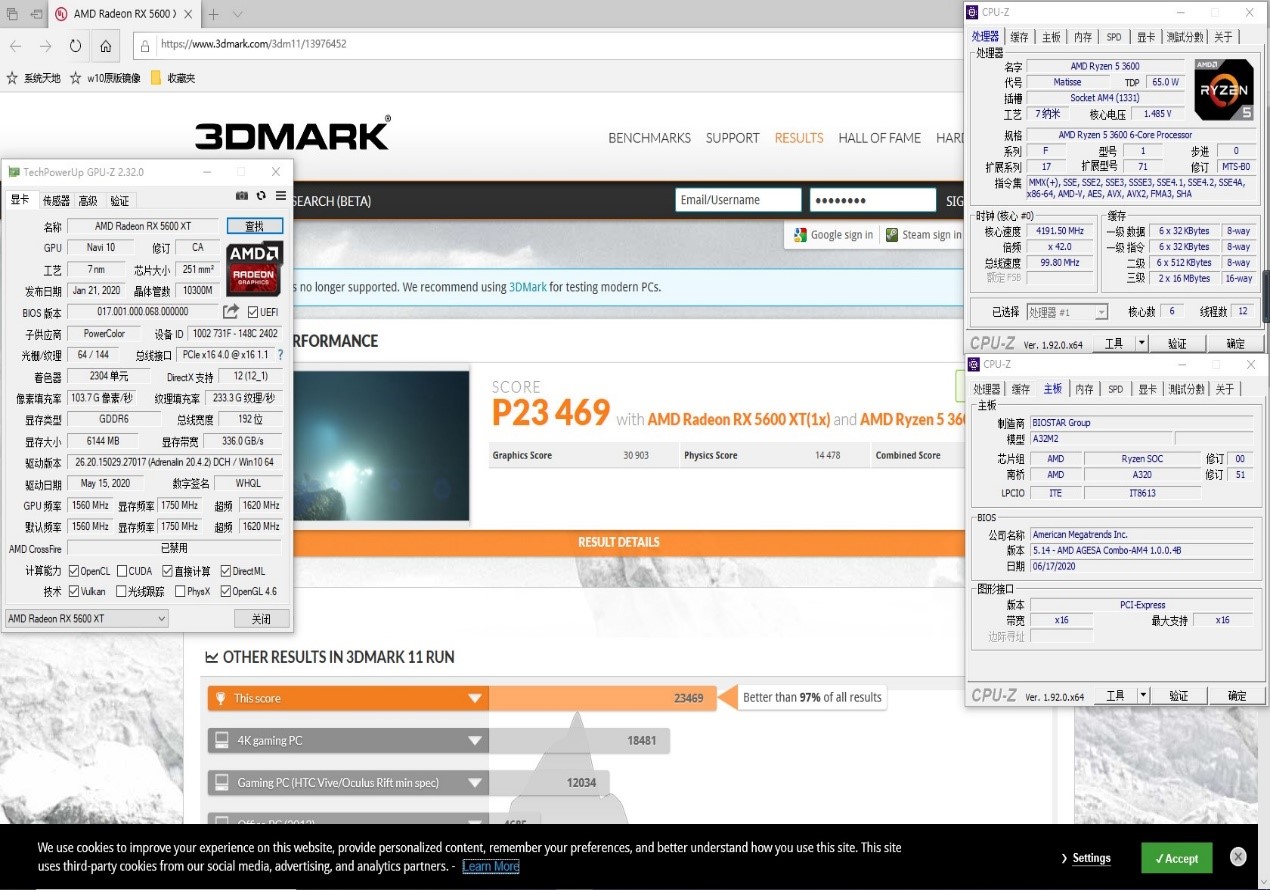Open the 内存 tab in mainboard CPU-Z window

coord(1083,389)
